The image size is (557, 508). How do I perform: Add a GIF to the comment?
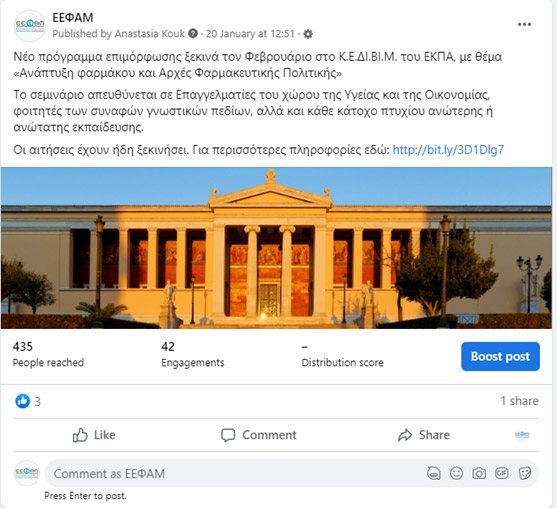point(502,473)
